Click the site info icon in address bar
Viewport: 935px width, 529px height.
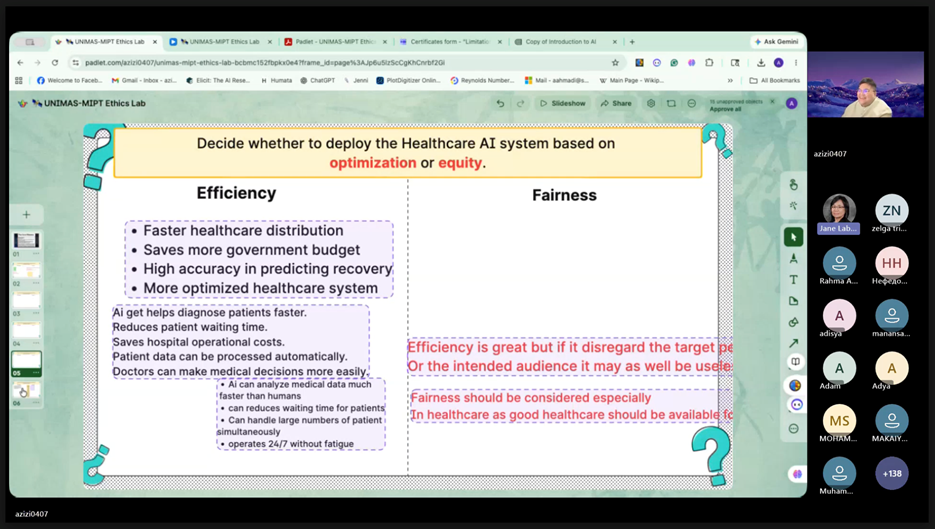(x=75, y=63)
